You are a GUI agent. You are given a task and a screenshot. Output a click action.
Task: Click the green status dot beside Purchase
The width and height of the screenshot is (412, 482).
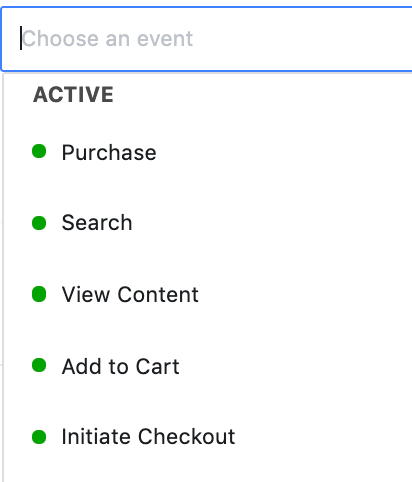click(x=39, y=151)
